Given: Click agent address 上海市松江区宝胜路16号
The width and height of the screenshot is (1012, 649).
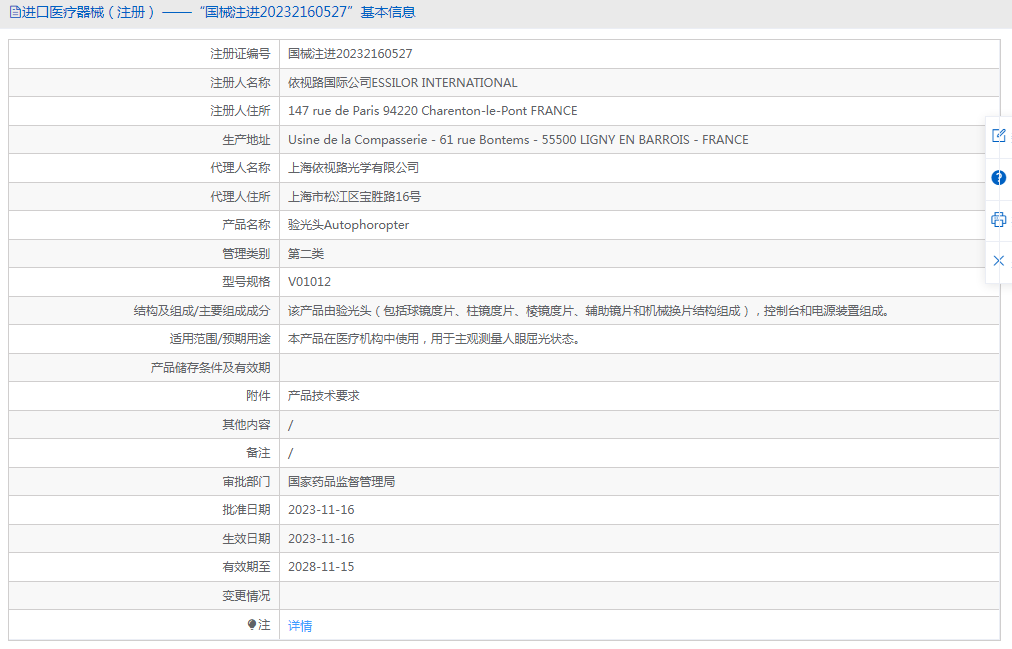Looking at the screenshot, I should (x=354, y=197).
